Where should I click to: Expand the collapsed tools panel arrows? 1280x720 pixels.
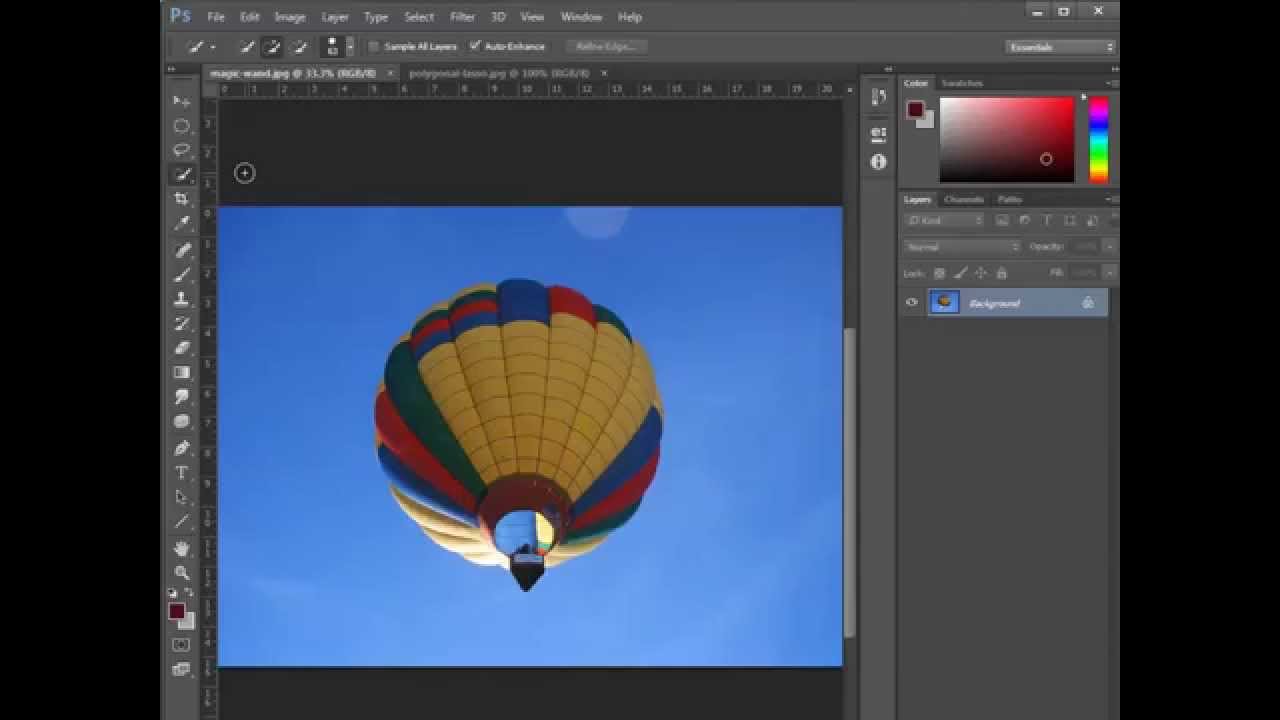click(170, 70)
